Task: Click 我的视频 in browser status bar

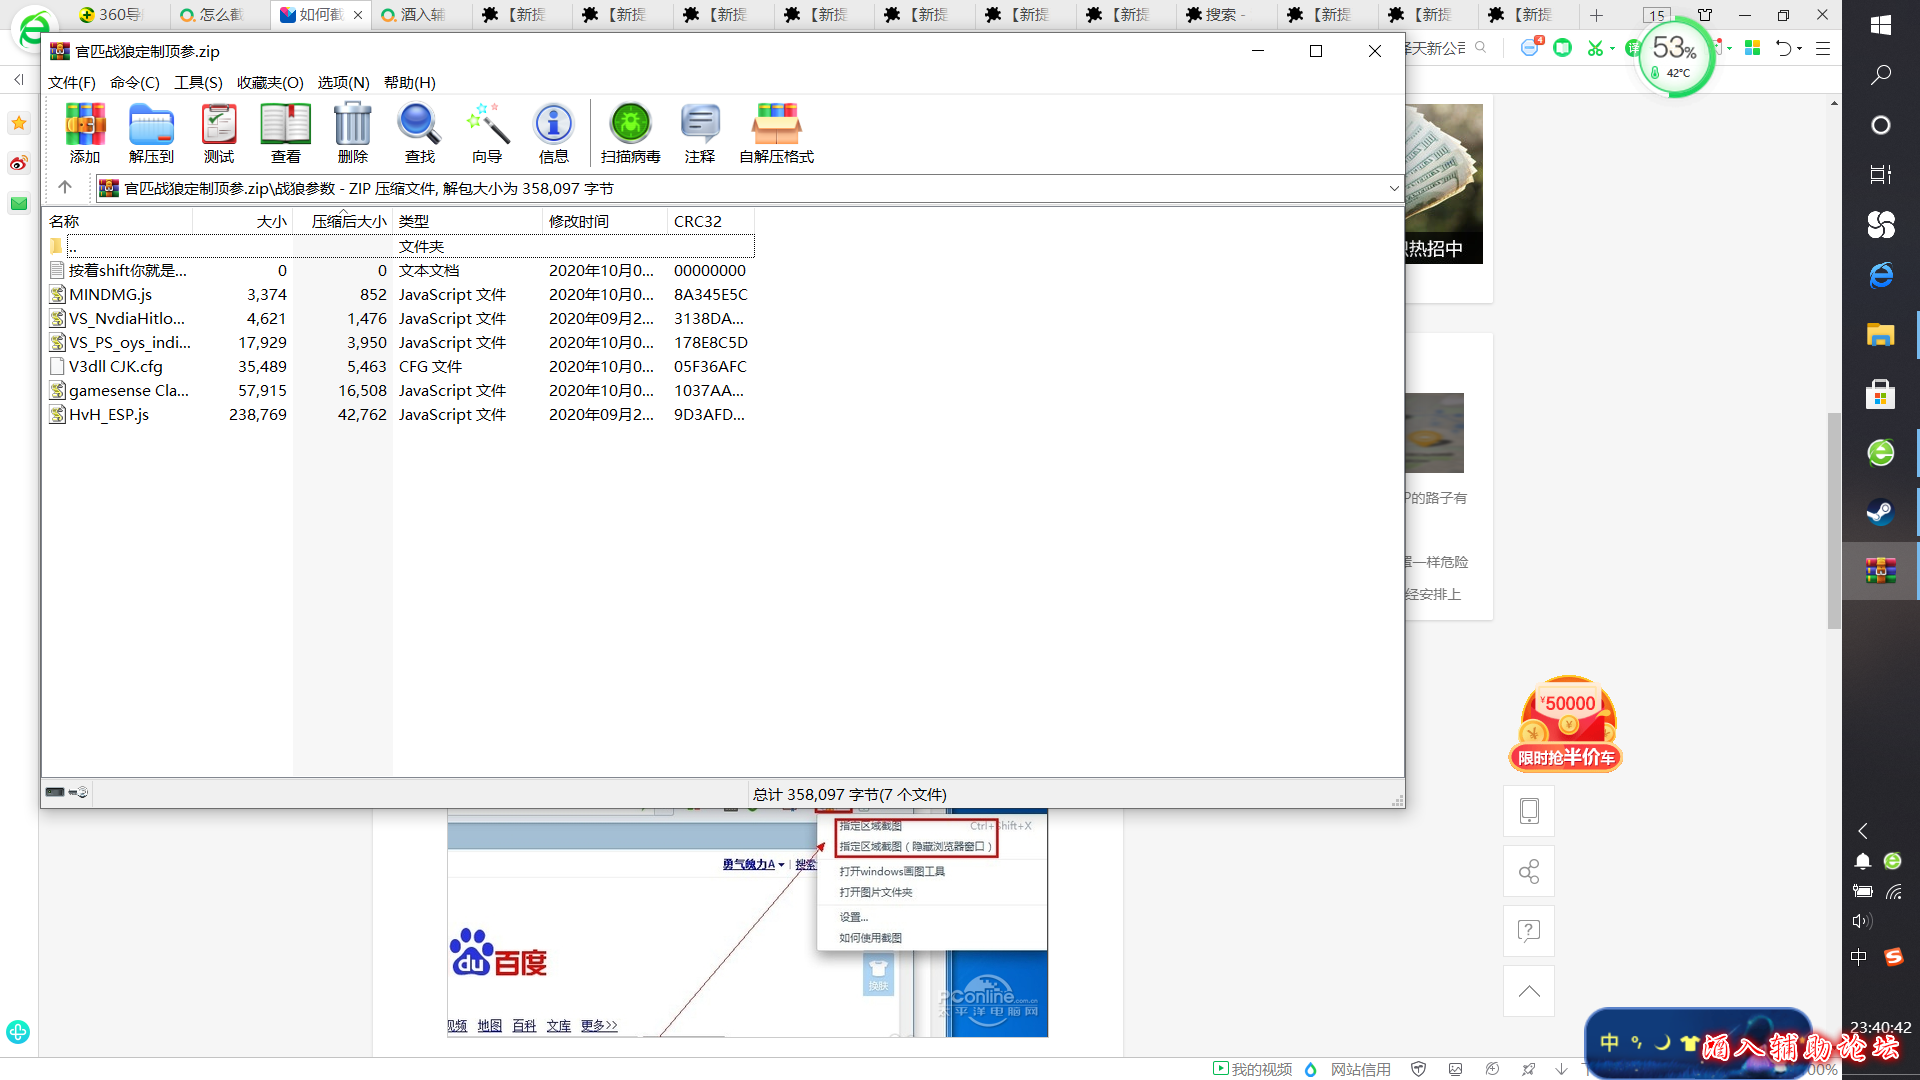Action: tap(1252, 1069)
